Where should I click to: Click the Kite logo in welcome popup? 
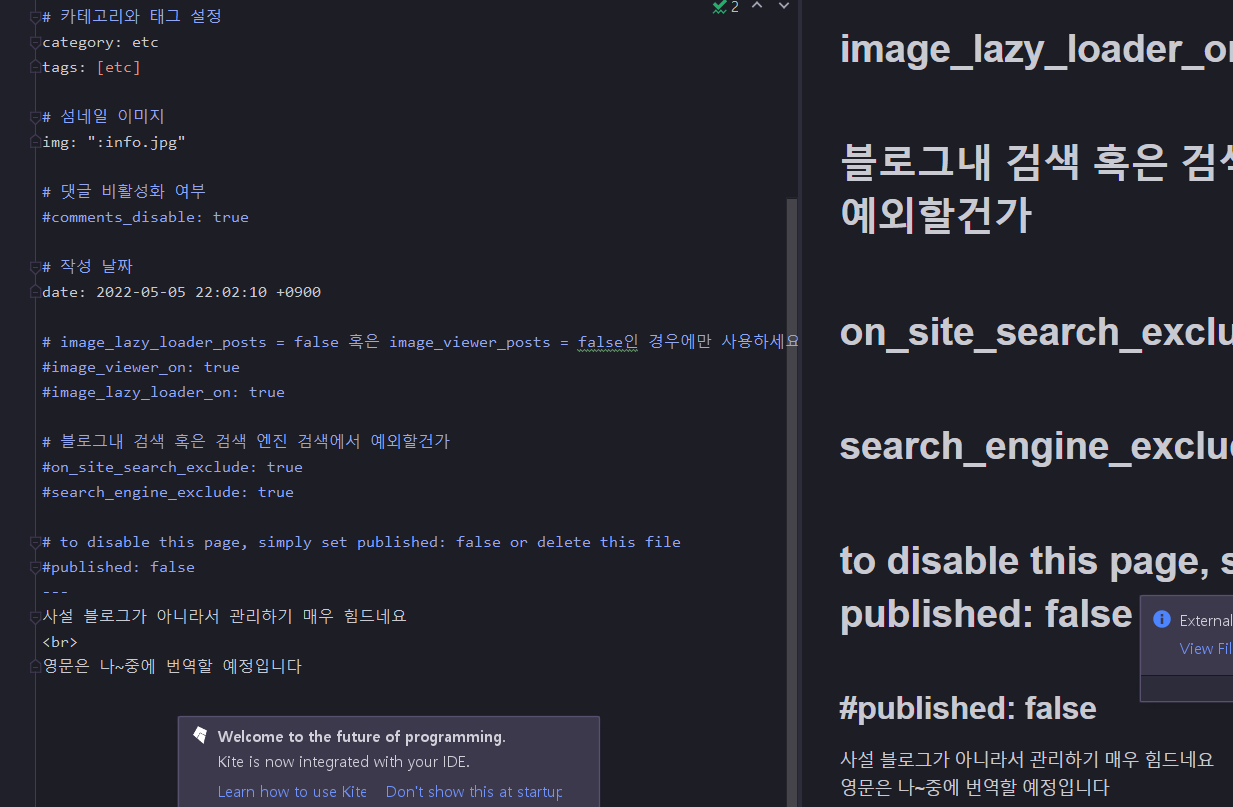pos(200,734)
